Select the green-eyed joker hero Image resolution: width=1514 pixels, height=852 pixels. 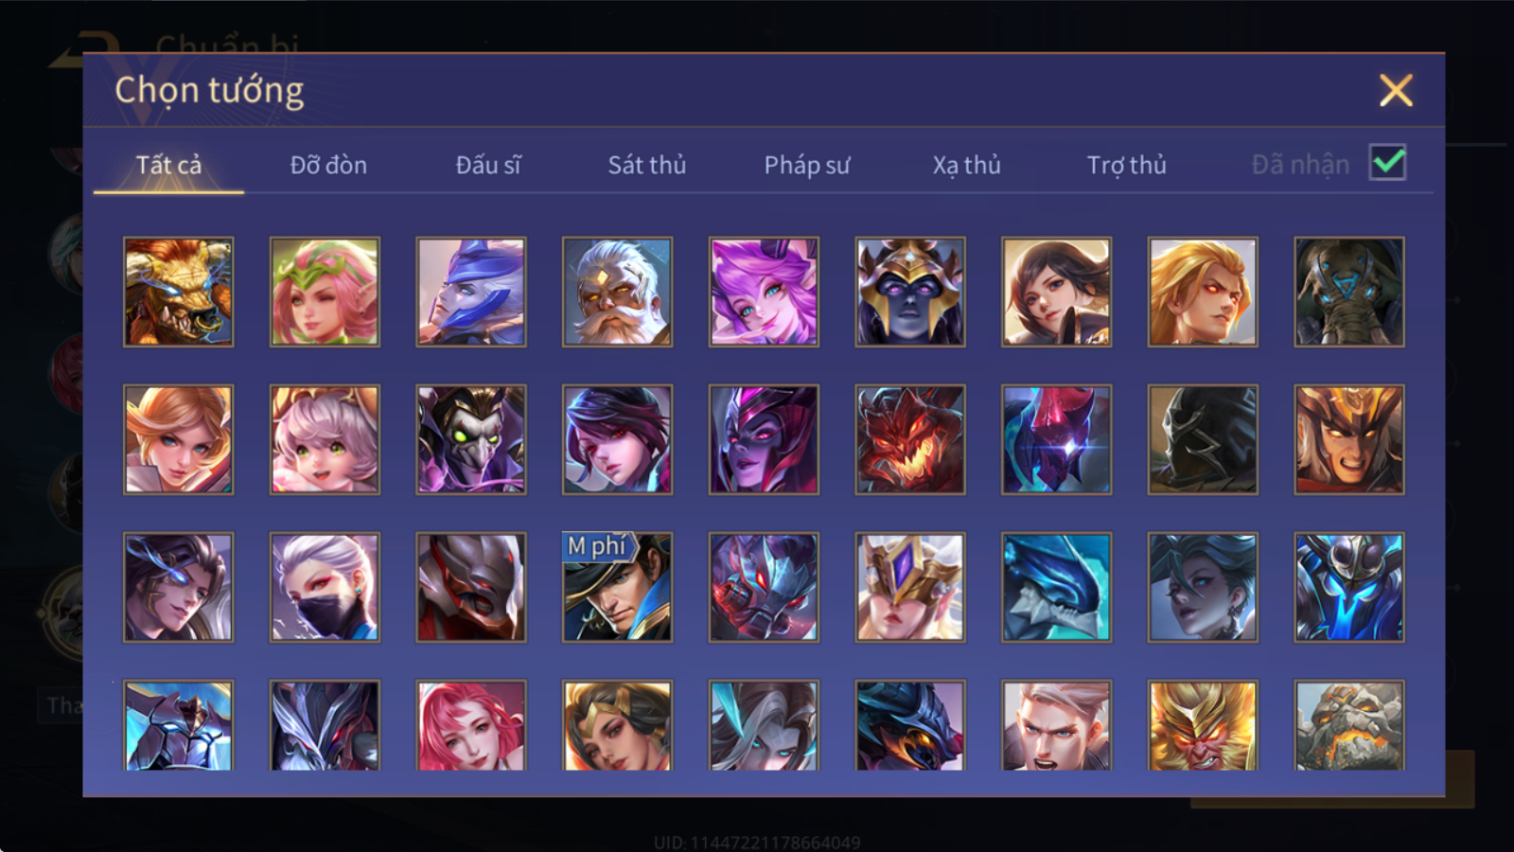tap(471, 440)
